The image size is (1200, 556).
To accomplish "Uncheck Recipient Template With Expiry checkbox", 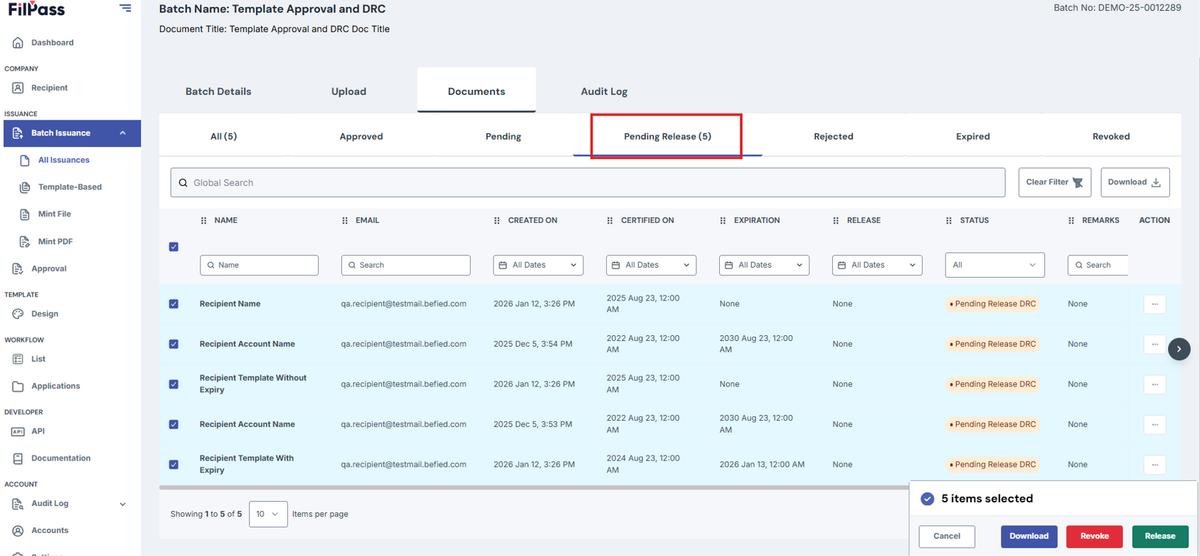I will (x=174, y=464).
